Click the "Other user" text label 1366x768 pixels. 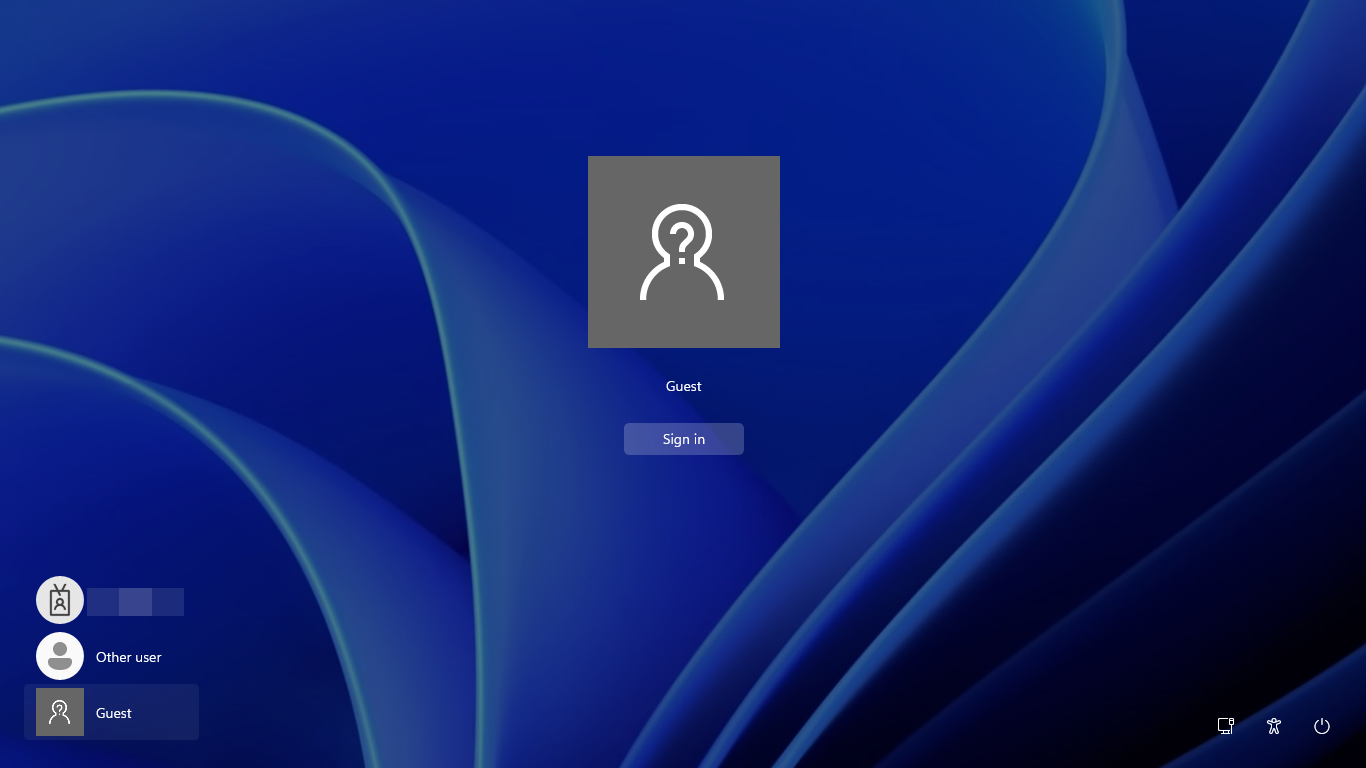tap(128, 657)
